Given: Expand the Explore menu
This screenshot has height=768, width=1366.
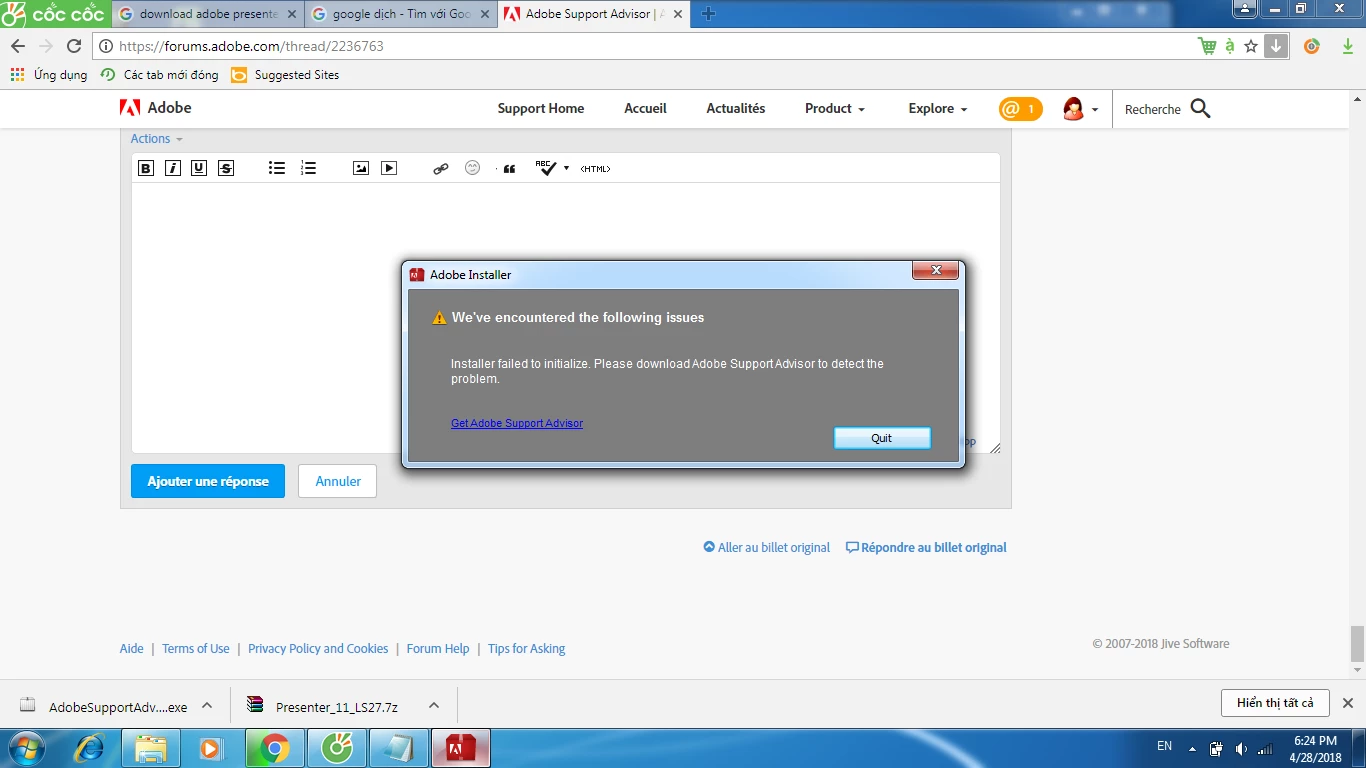Looking at the screenshot, I should (938, 108).
